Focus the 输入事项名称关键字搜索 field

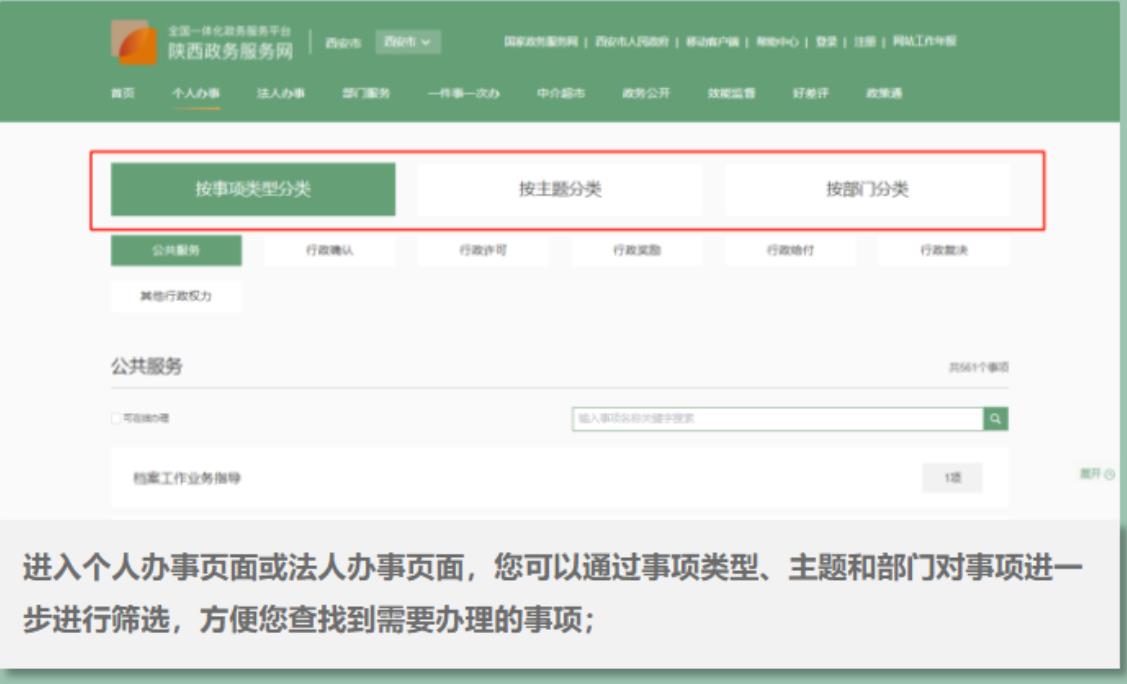(x=778, y=418)
